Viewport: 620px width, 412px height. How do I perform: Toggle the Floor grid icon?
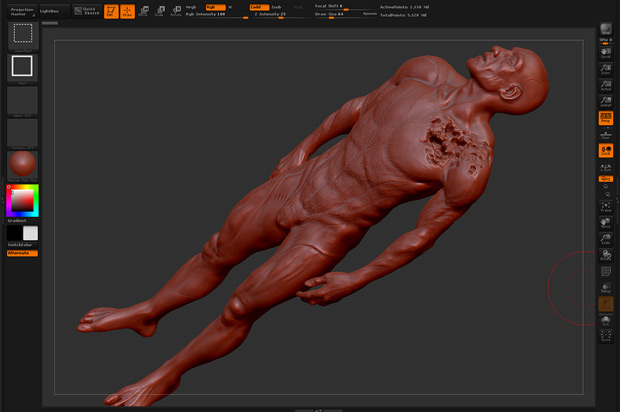606,134
